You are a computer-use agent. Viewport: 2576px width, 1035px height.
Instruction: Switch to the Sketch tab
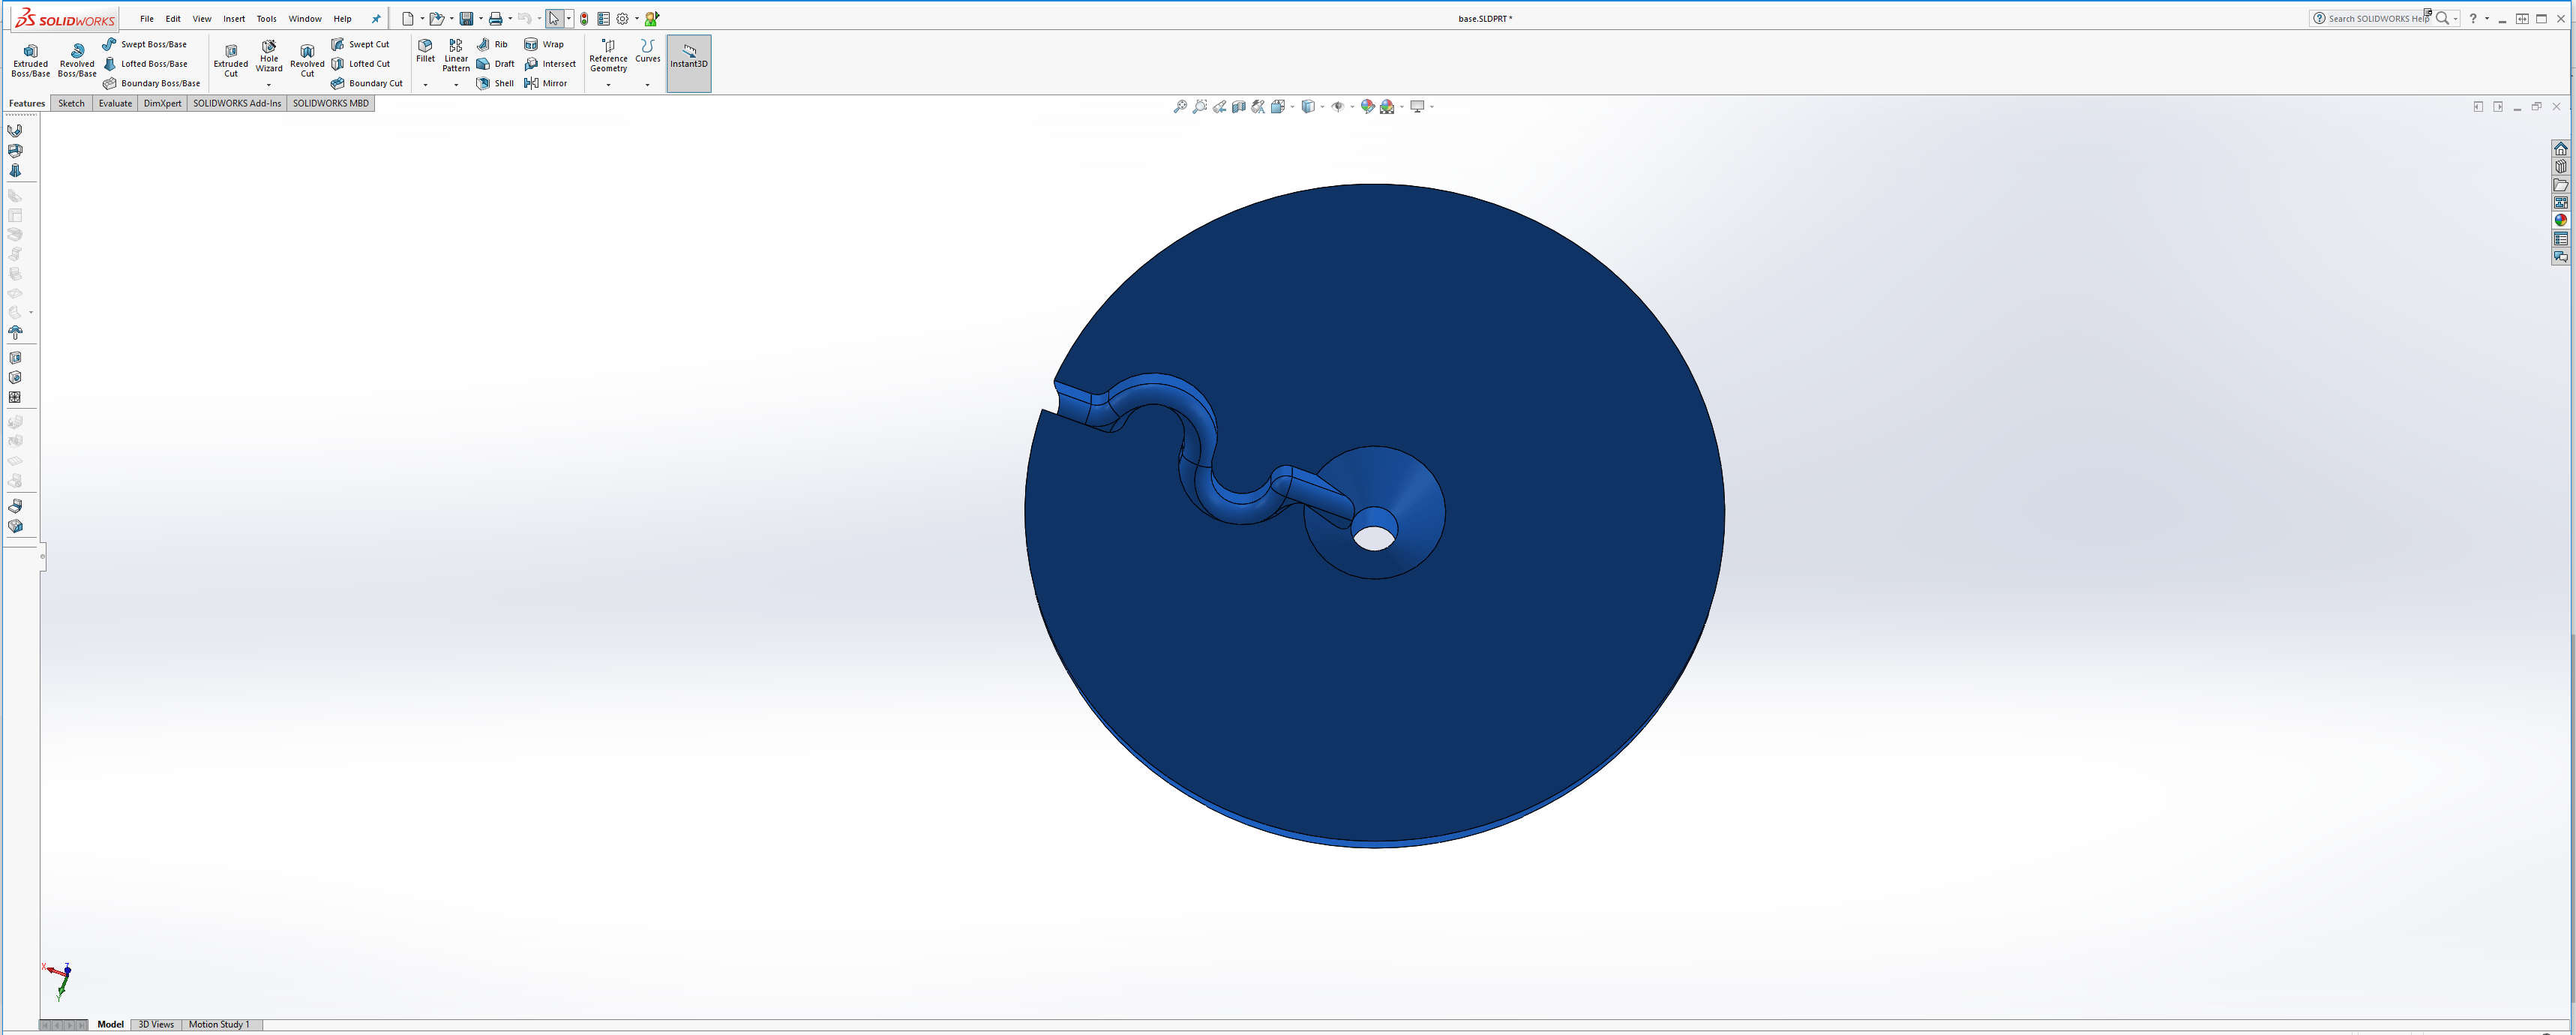point(71,103)
